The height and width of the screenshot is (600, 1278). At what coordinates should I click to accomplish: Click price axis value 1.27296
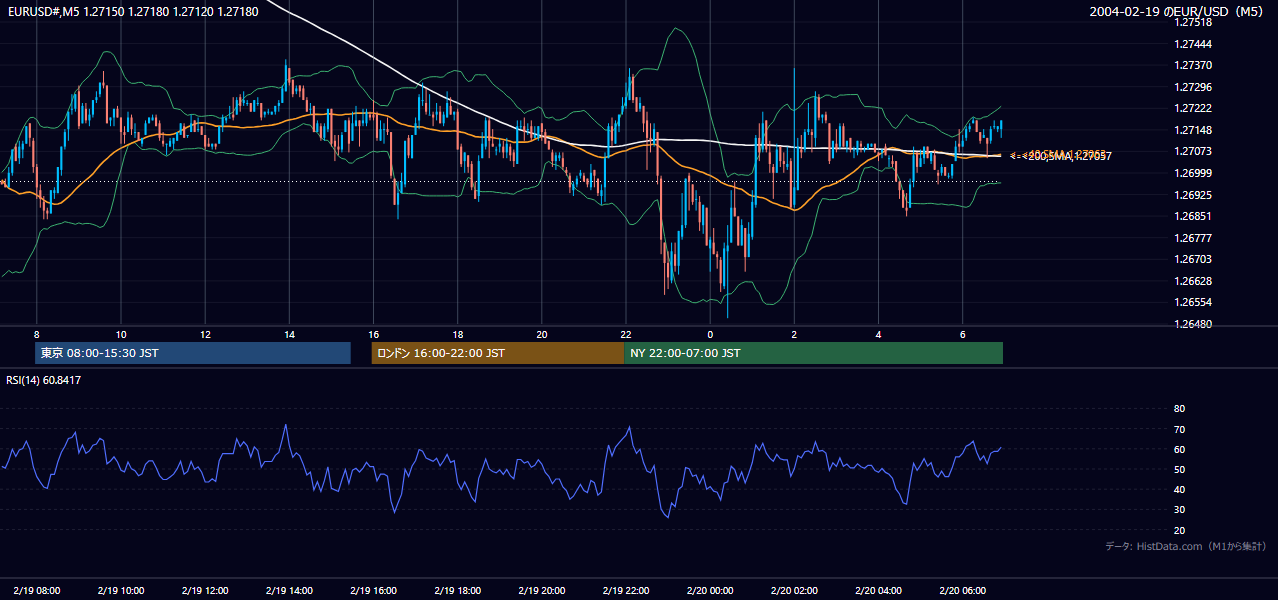(x=1194, y=87)
